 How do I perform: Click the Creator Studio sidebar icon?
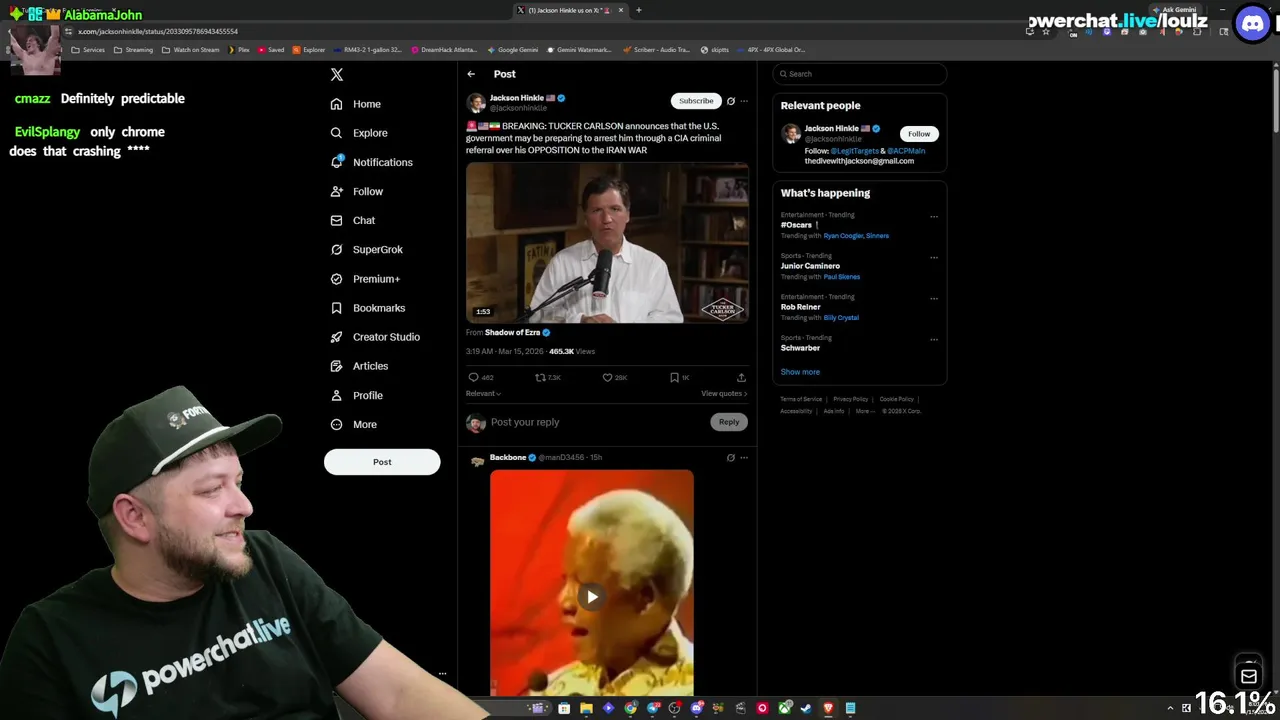(x=336, y=337)
